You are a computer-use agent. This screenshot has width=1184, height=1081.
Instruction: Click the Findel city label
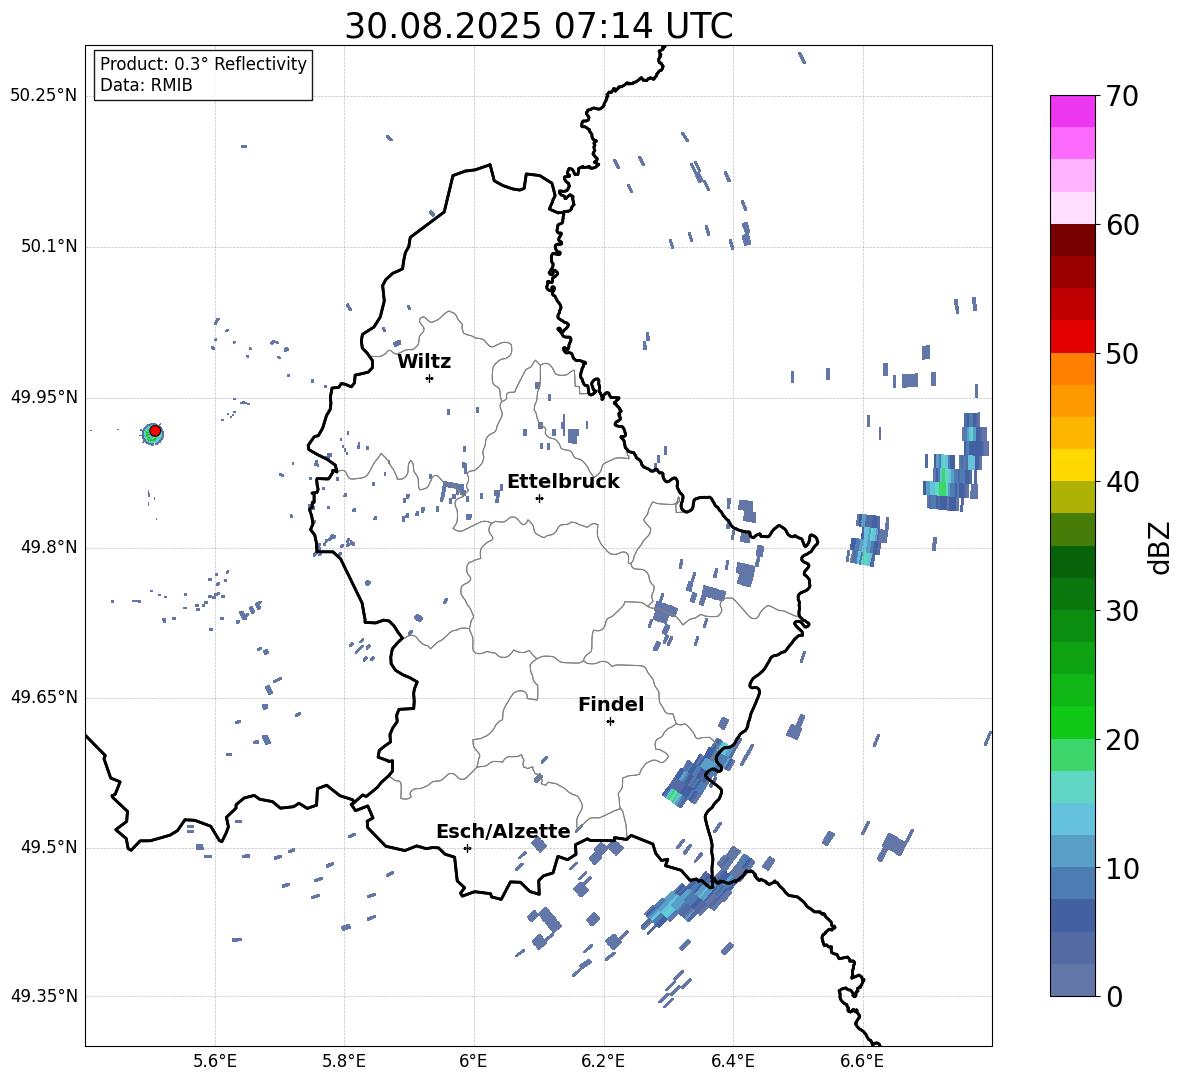(611, 704)
